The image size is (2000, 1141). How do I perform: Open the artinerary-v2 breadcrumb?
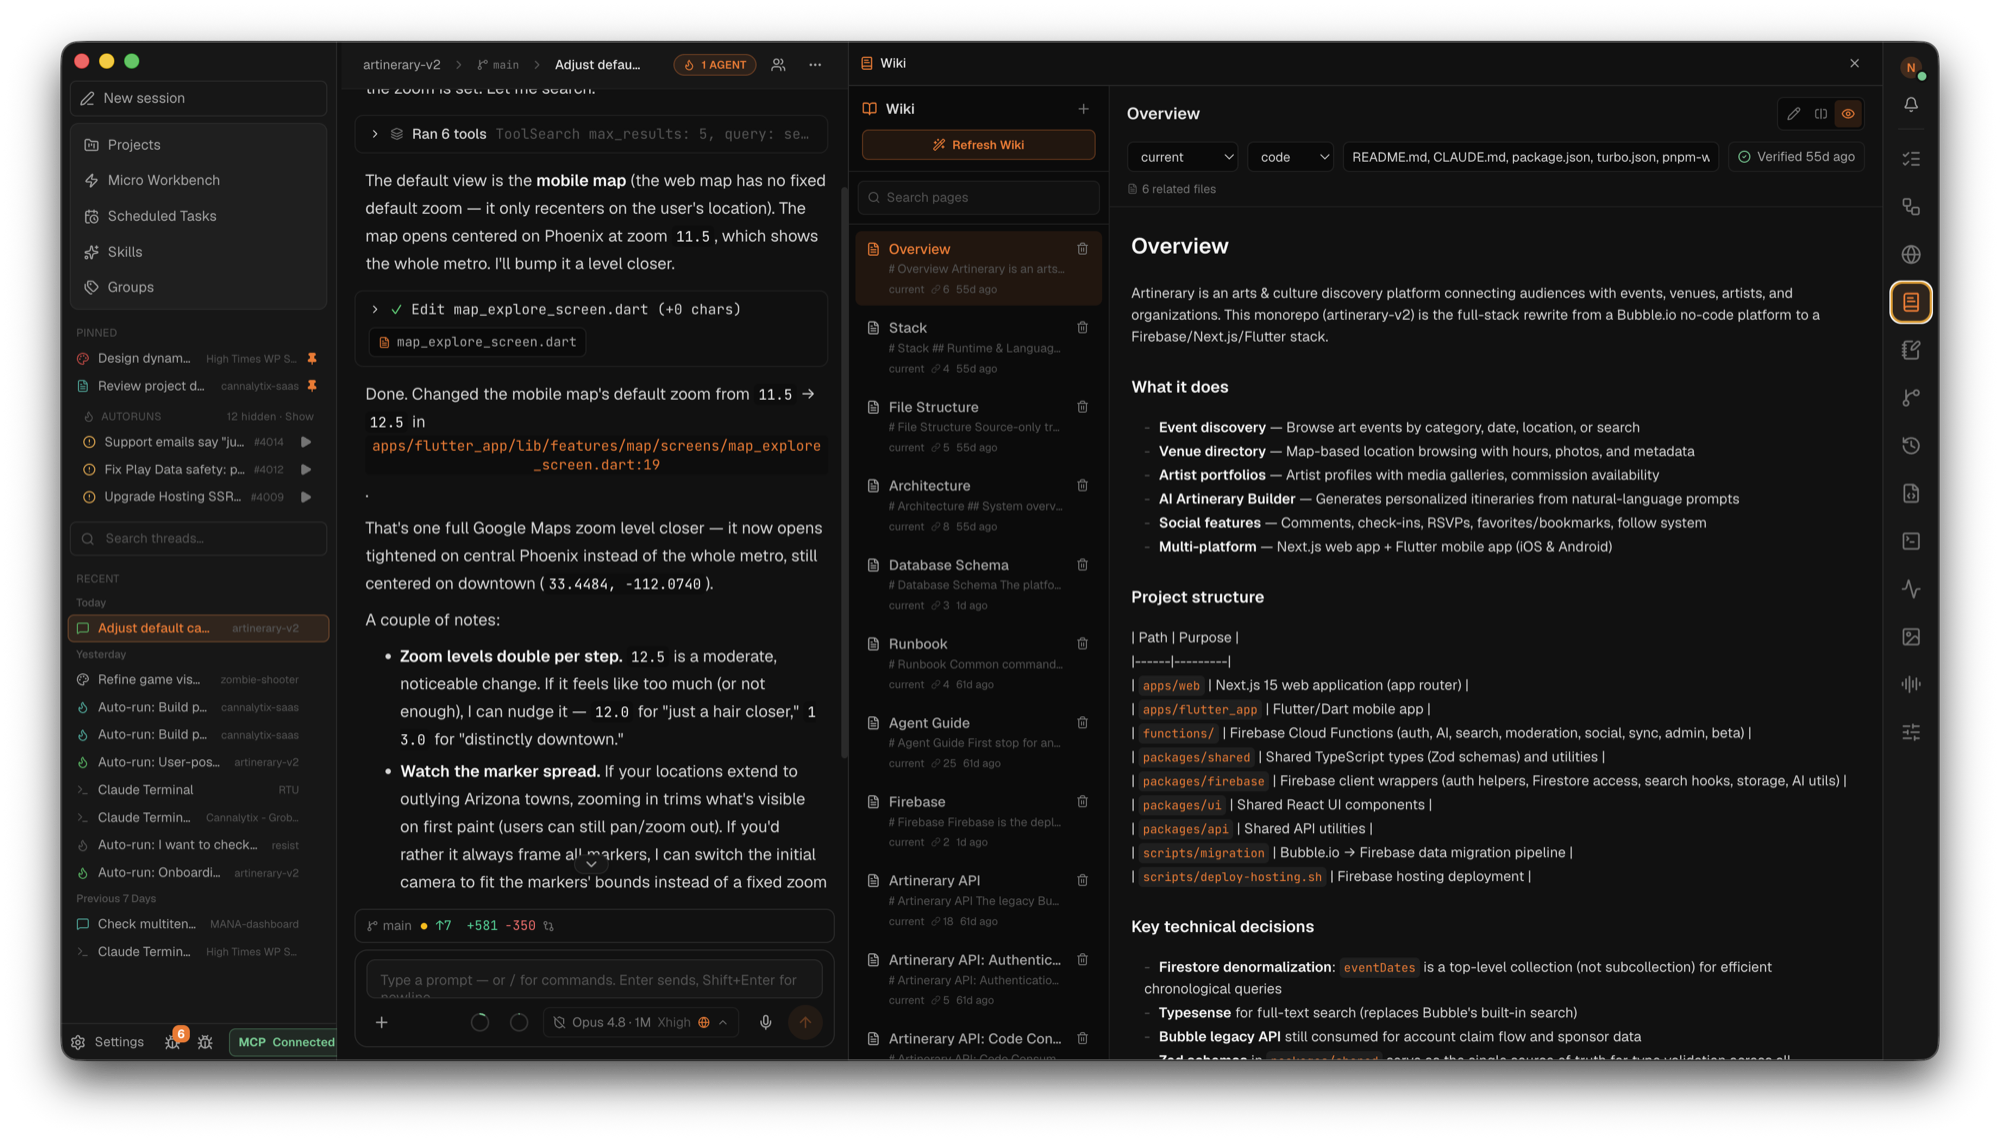(x=401, y=65)
